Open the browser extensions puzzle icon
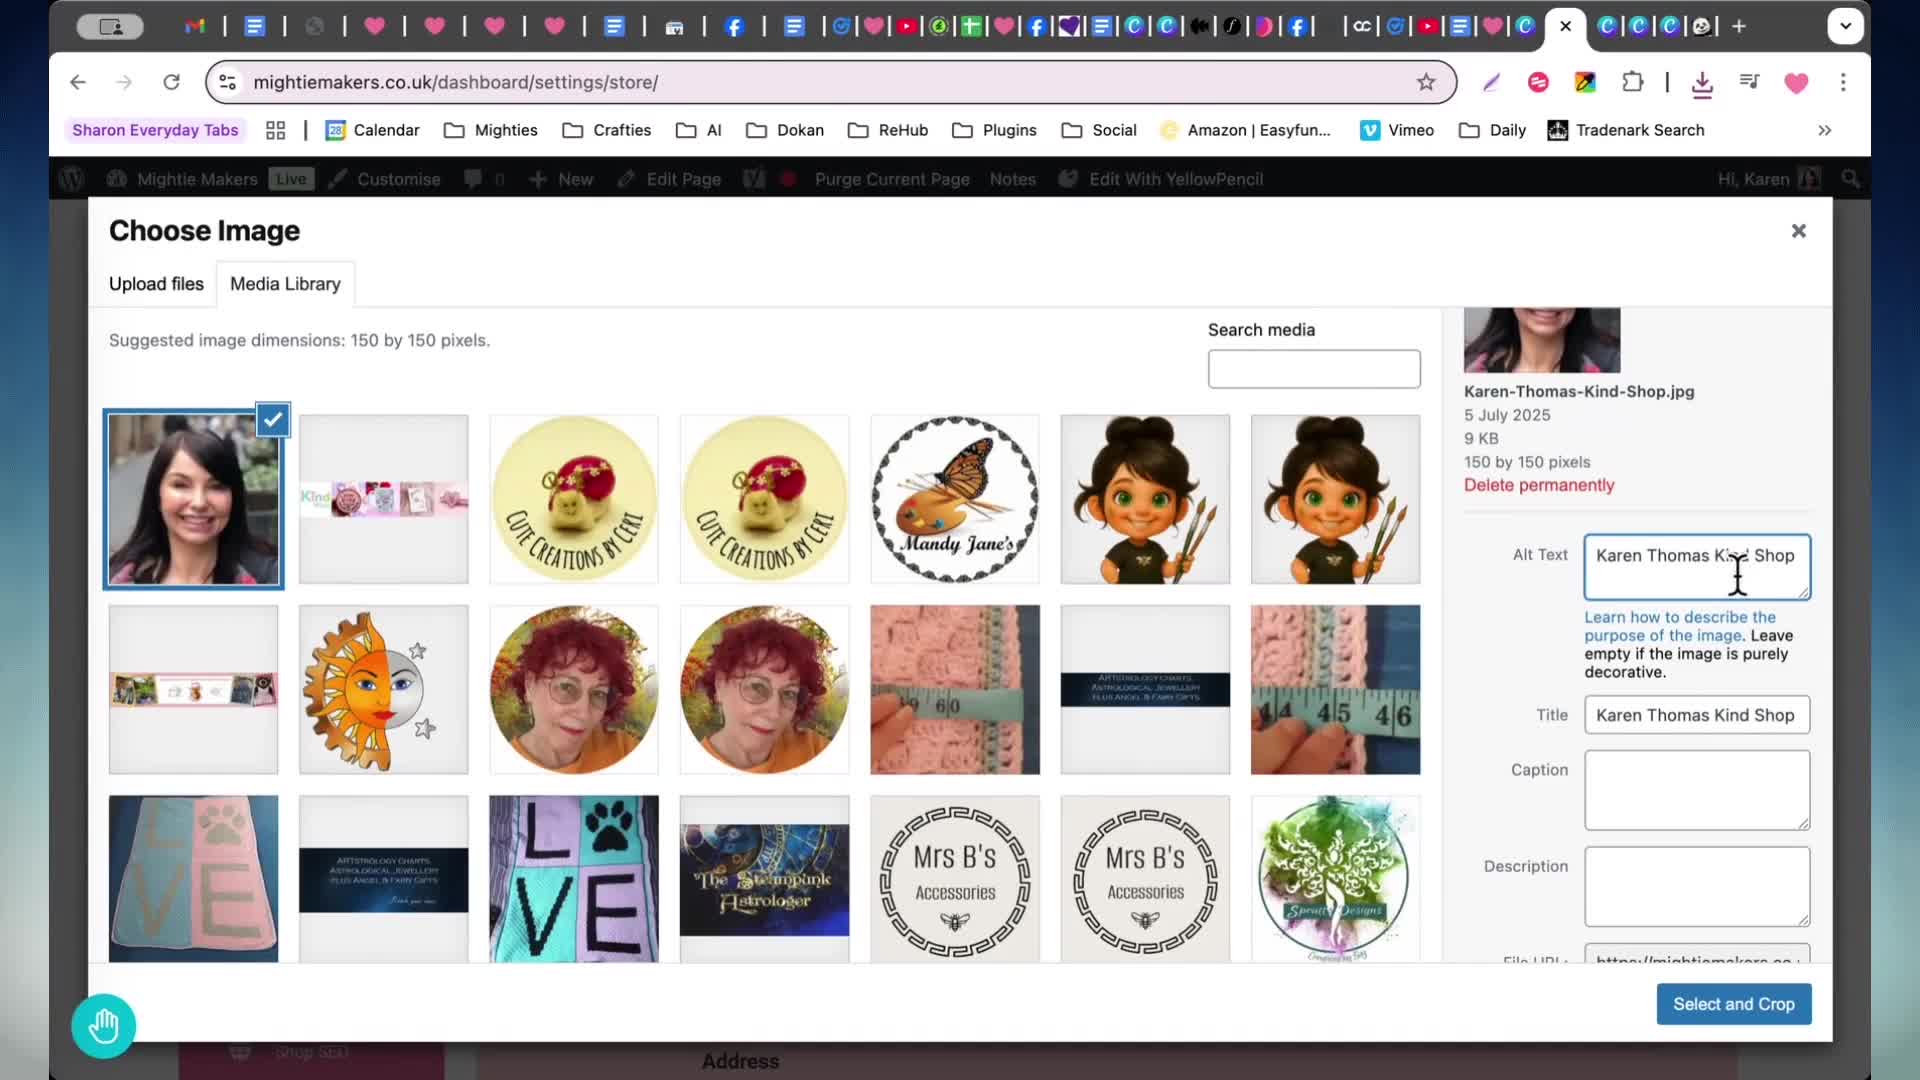This screenshot has height=1080, width=1920. [x=1632, y=82]
